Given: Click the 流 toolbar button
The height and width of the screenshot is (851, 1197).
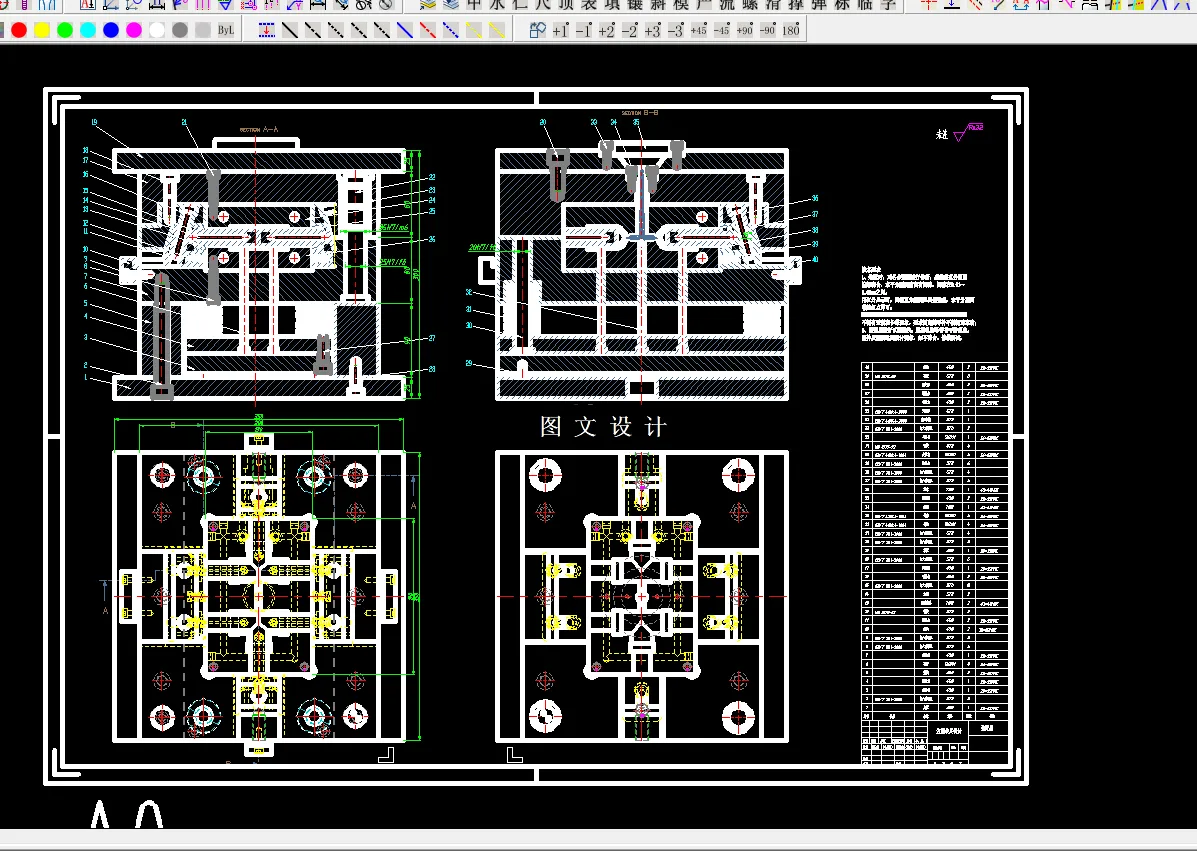Looking at the screenshot, I should tap(727, 5).
